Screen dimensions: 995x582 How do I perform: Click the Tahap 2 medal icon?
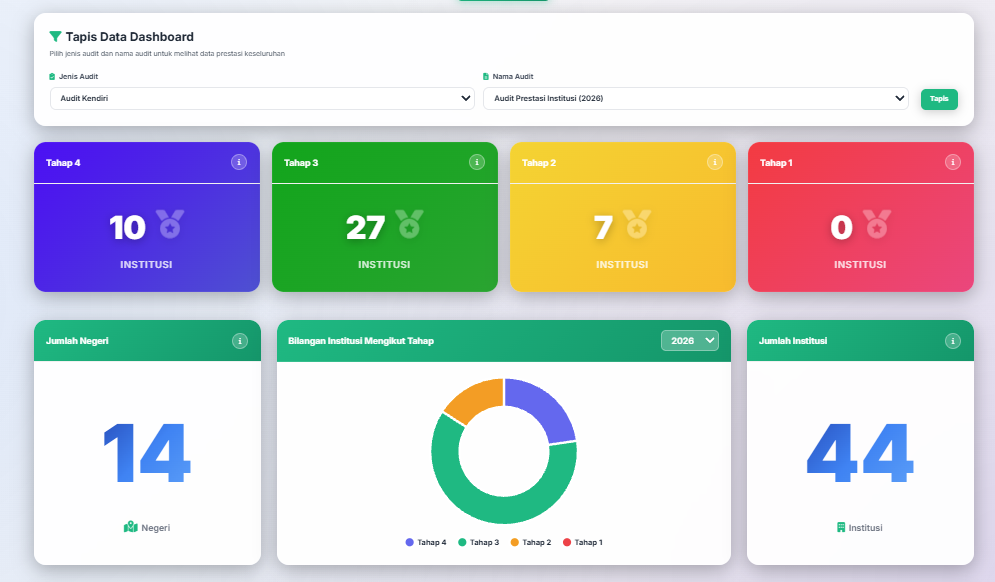637,224
